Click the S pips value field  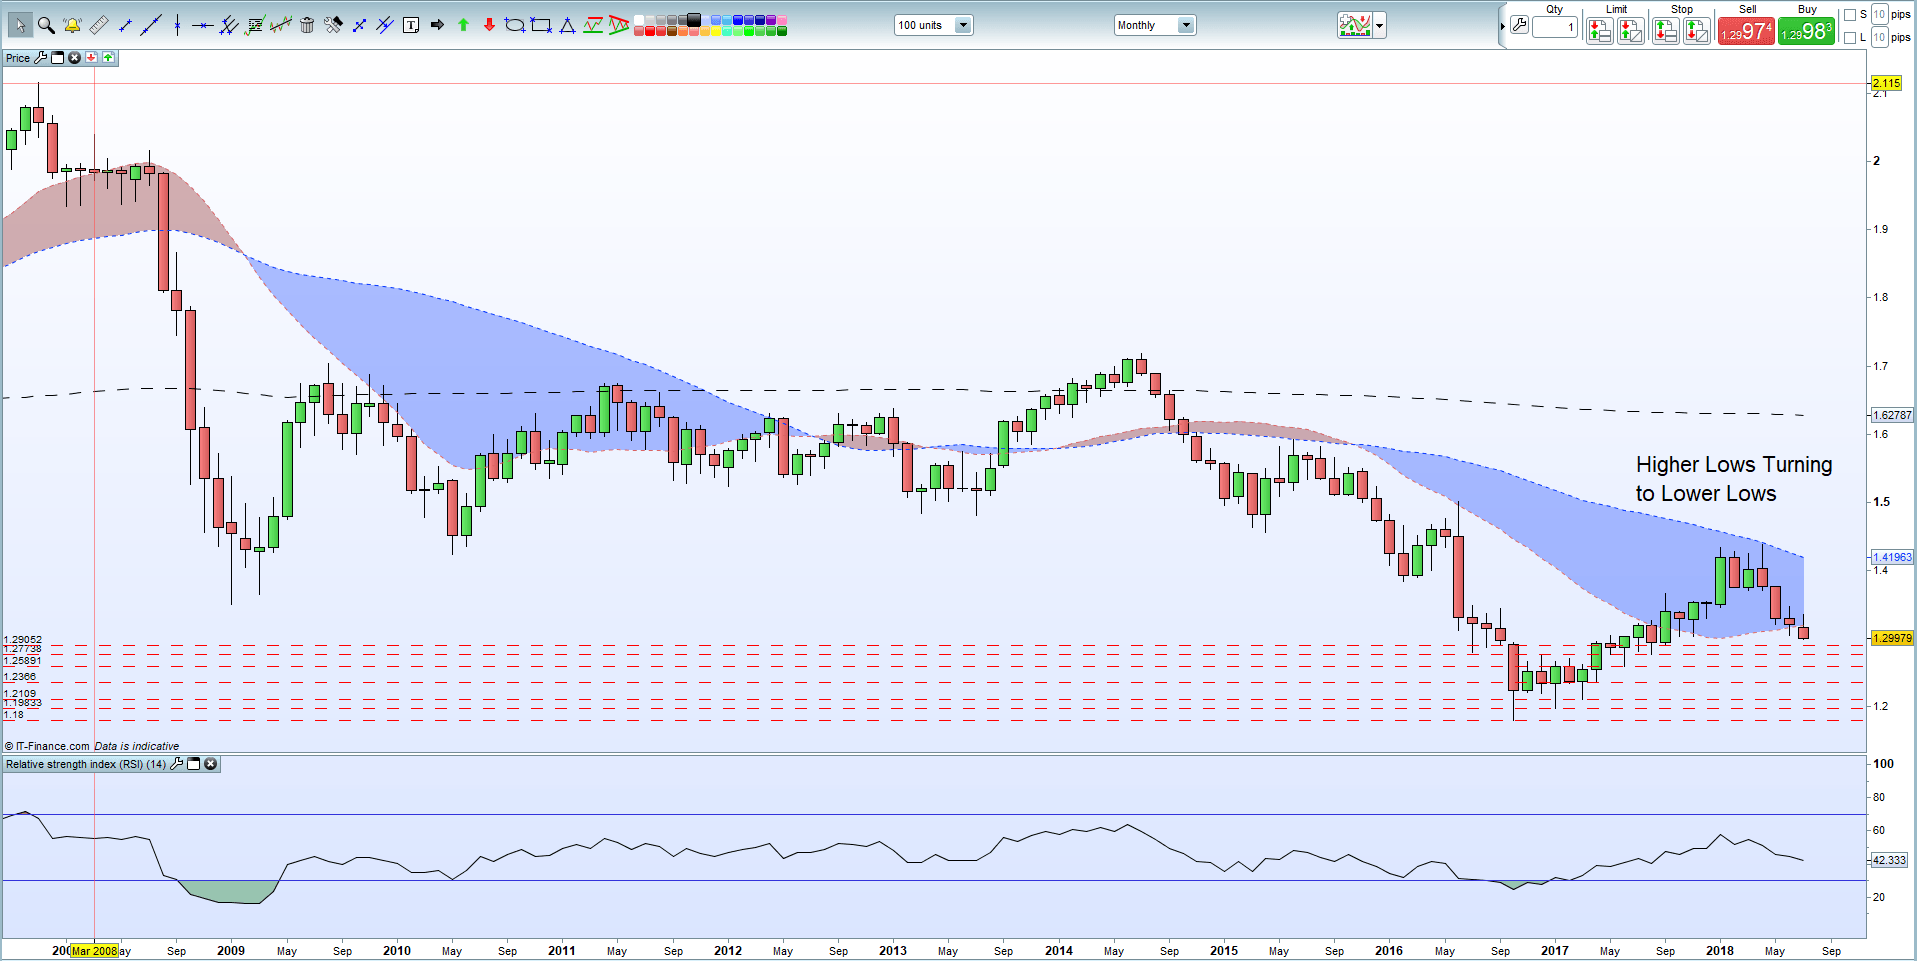pyautogui.click(x=1880, y=14)
